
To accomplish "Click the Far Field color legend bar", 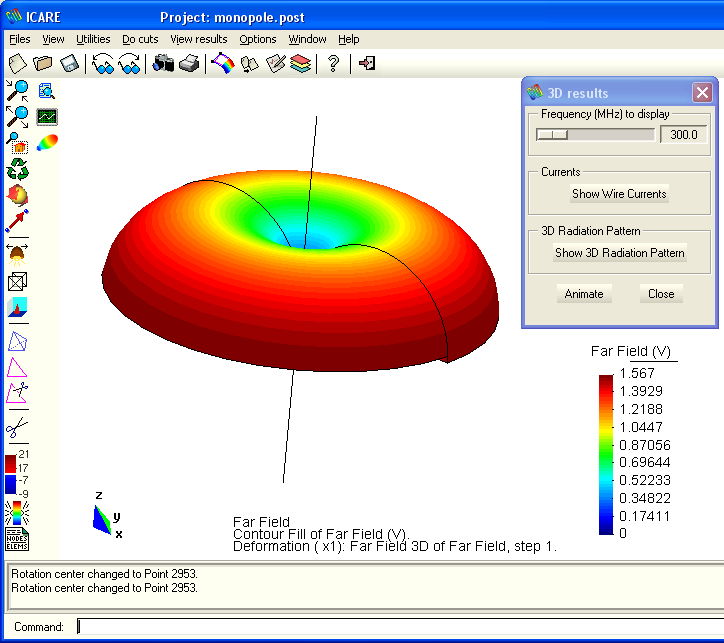I will pyautogui.click(x=606, y=455).
